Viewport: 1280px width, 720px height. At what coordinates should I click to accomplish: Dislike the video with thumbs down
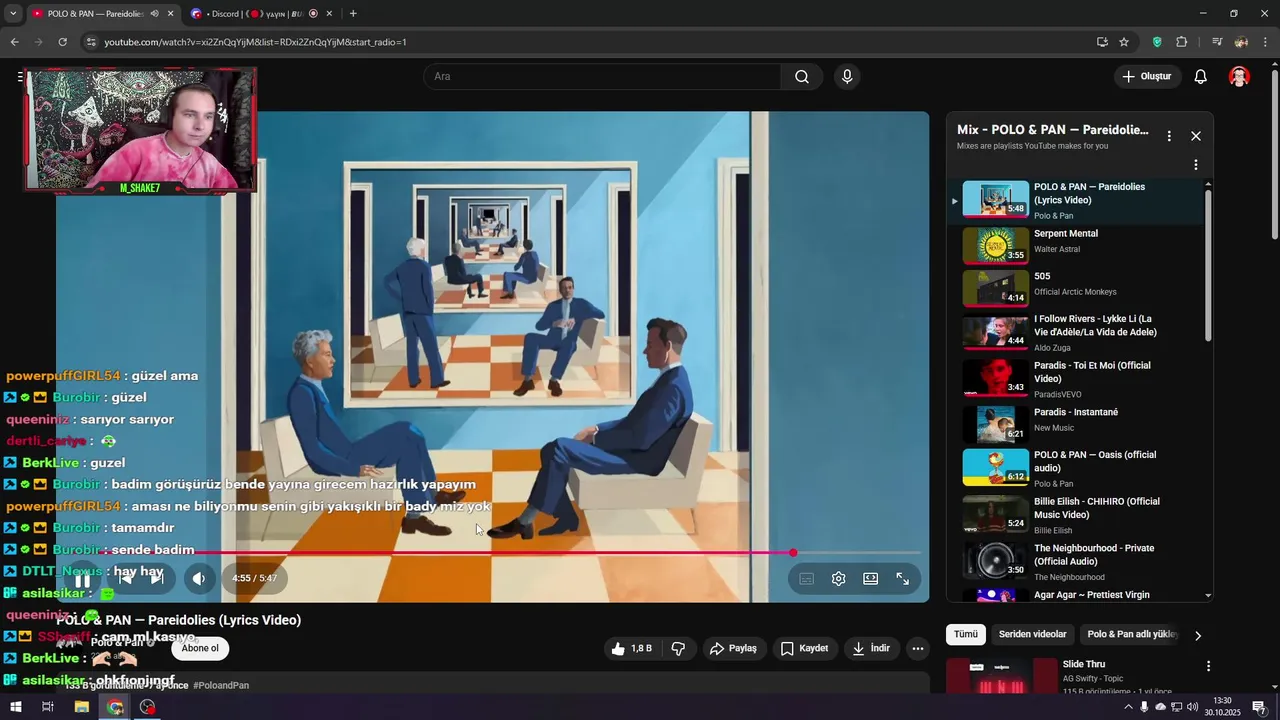coord(678,649)
